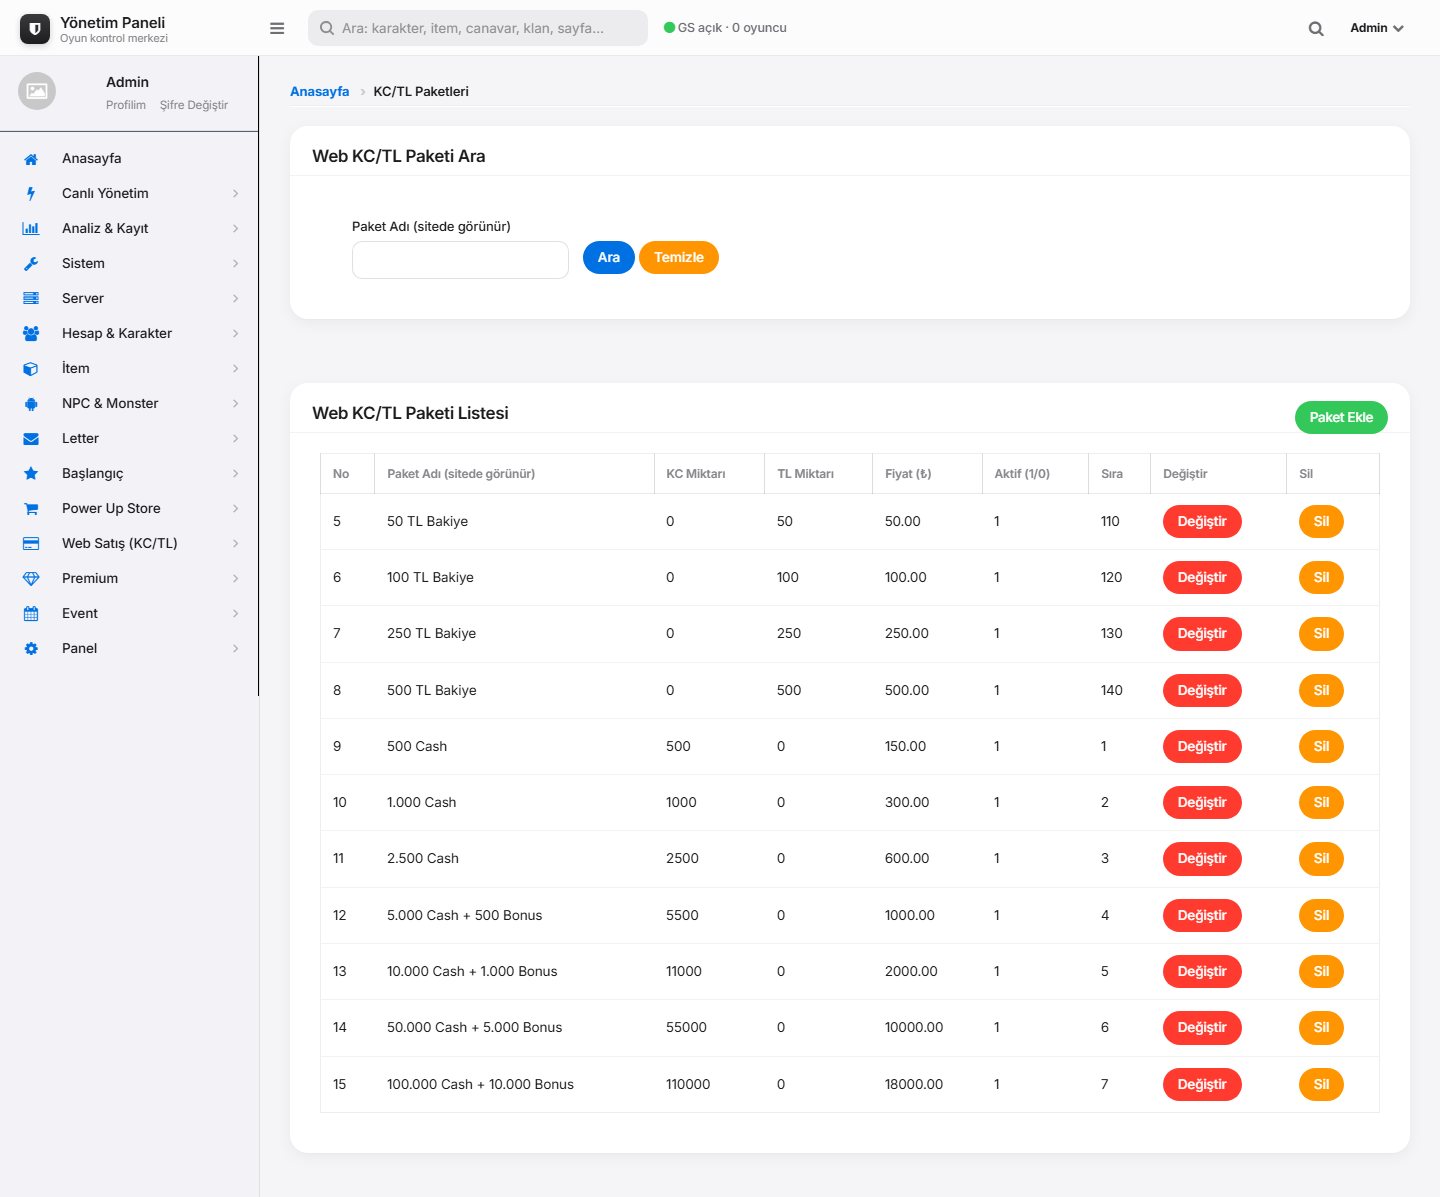Open the NPC & Monster menu
This screenshot has height=1197, width=1440.
pos(129,403)
